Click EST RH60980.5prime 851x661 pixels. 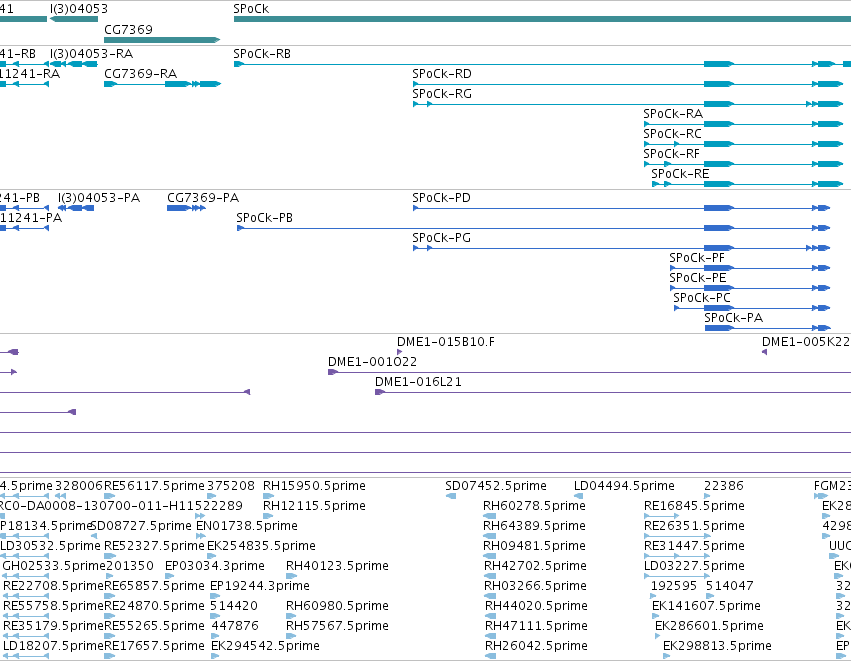click(338, 606)
